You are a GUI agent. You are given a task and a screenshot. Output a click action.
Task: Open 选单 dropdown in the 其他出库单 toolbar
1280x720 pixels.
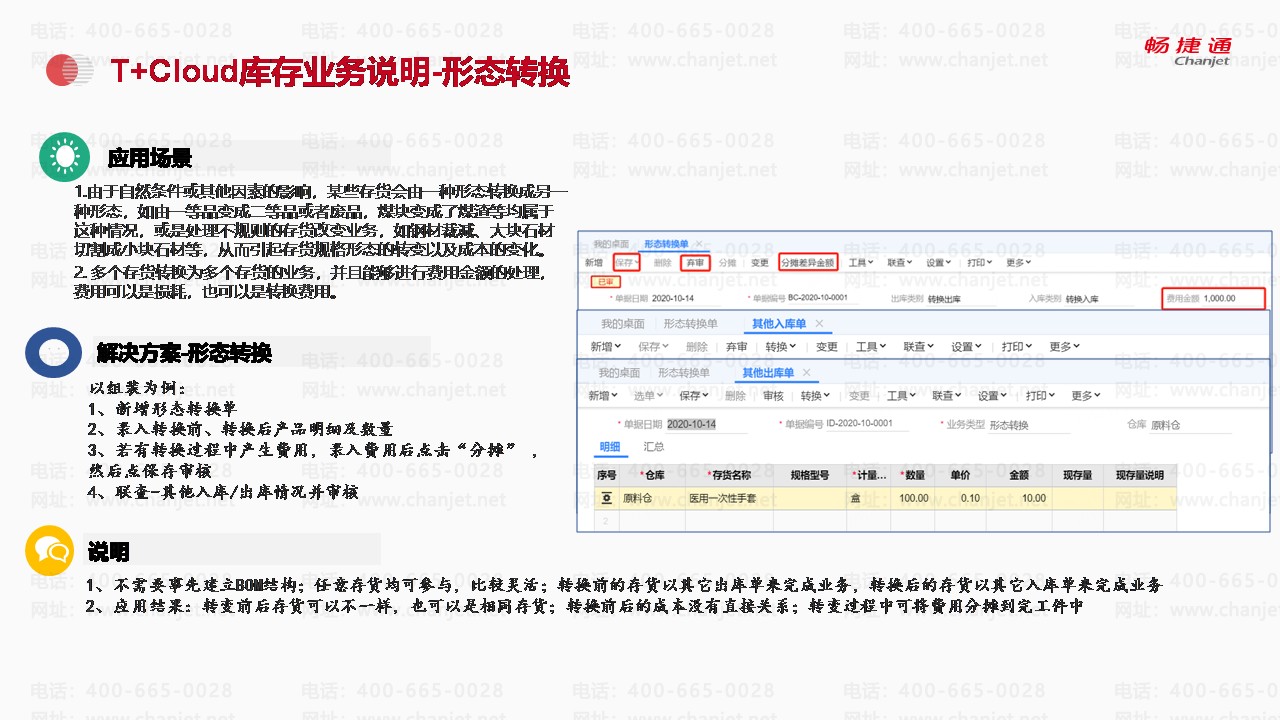[650, 396]
